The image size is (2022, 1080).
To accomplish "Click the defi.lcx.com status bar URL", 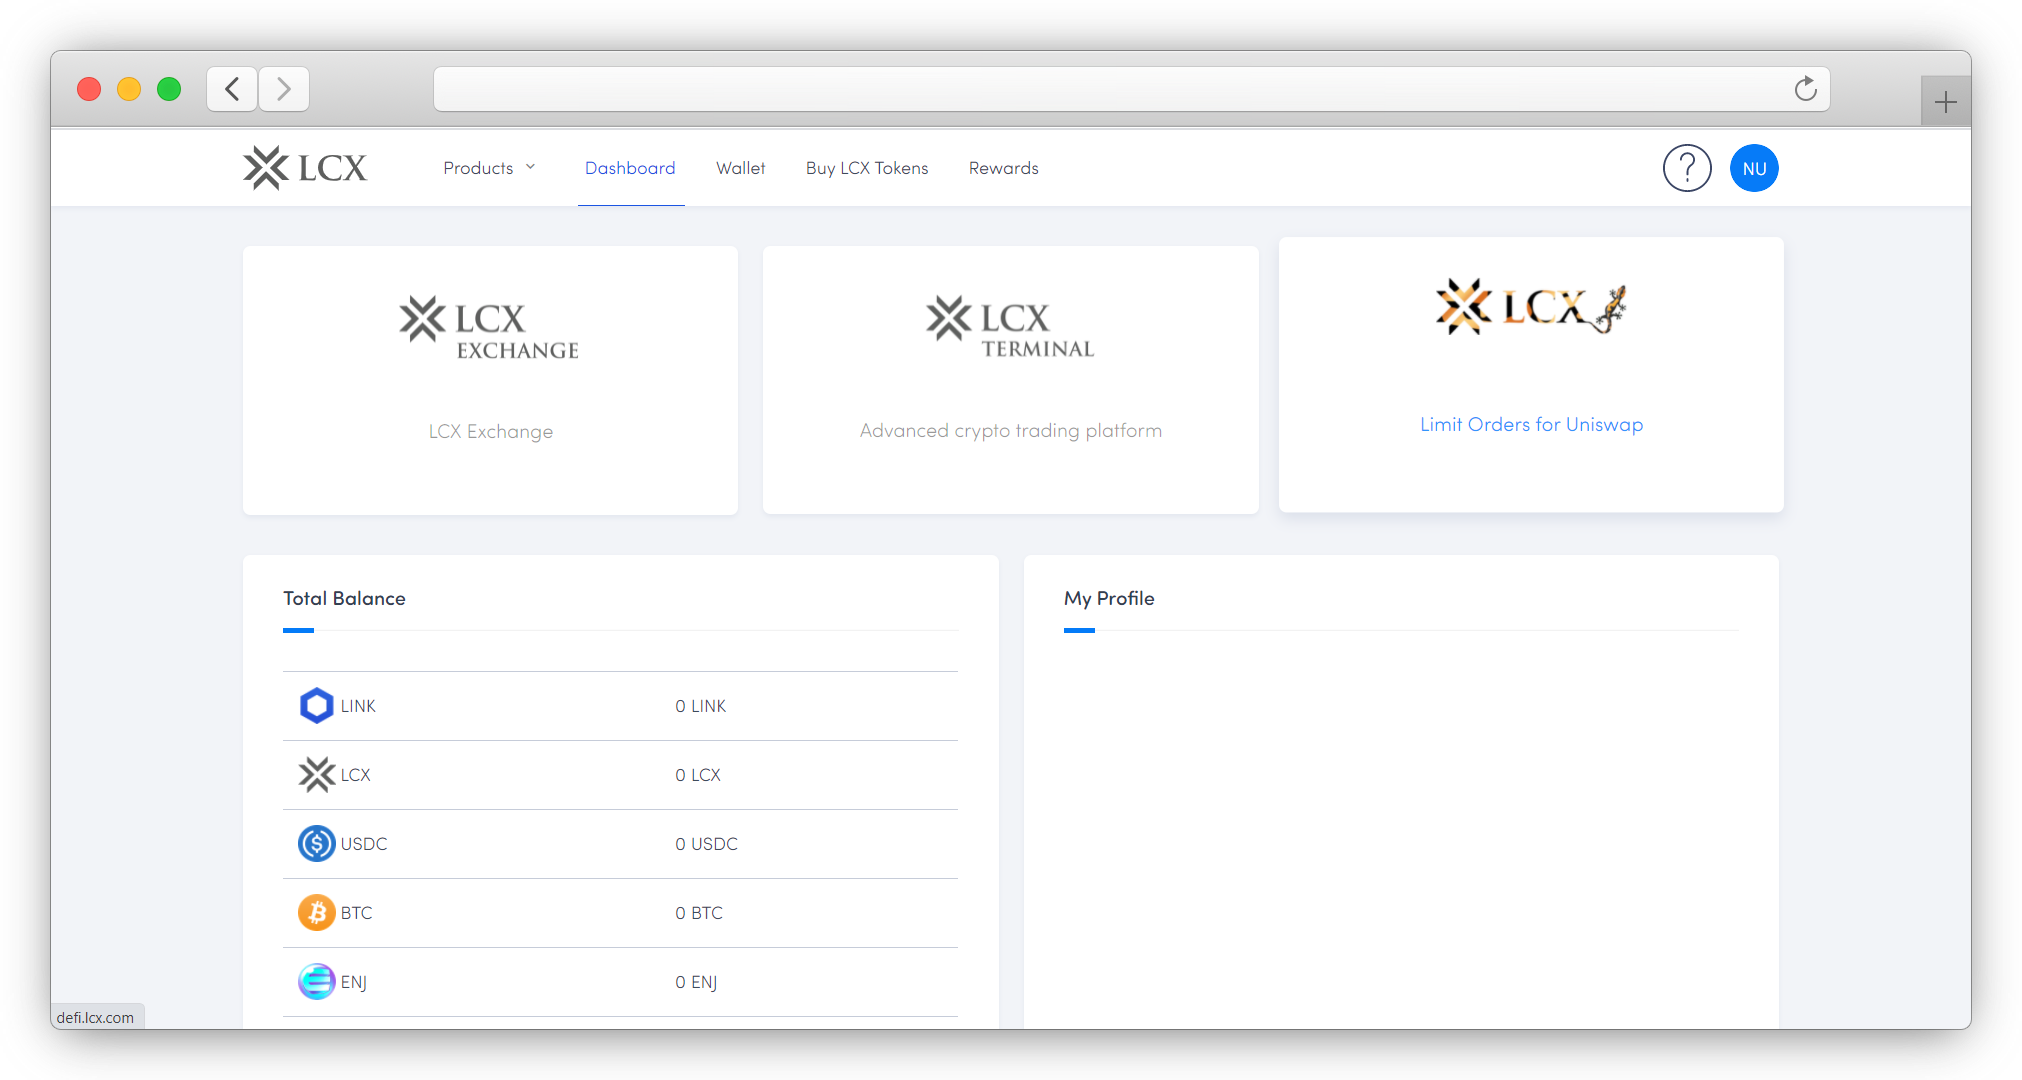I will pos(95,1017).
